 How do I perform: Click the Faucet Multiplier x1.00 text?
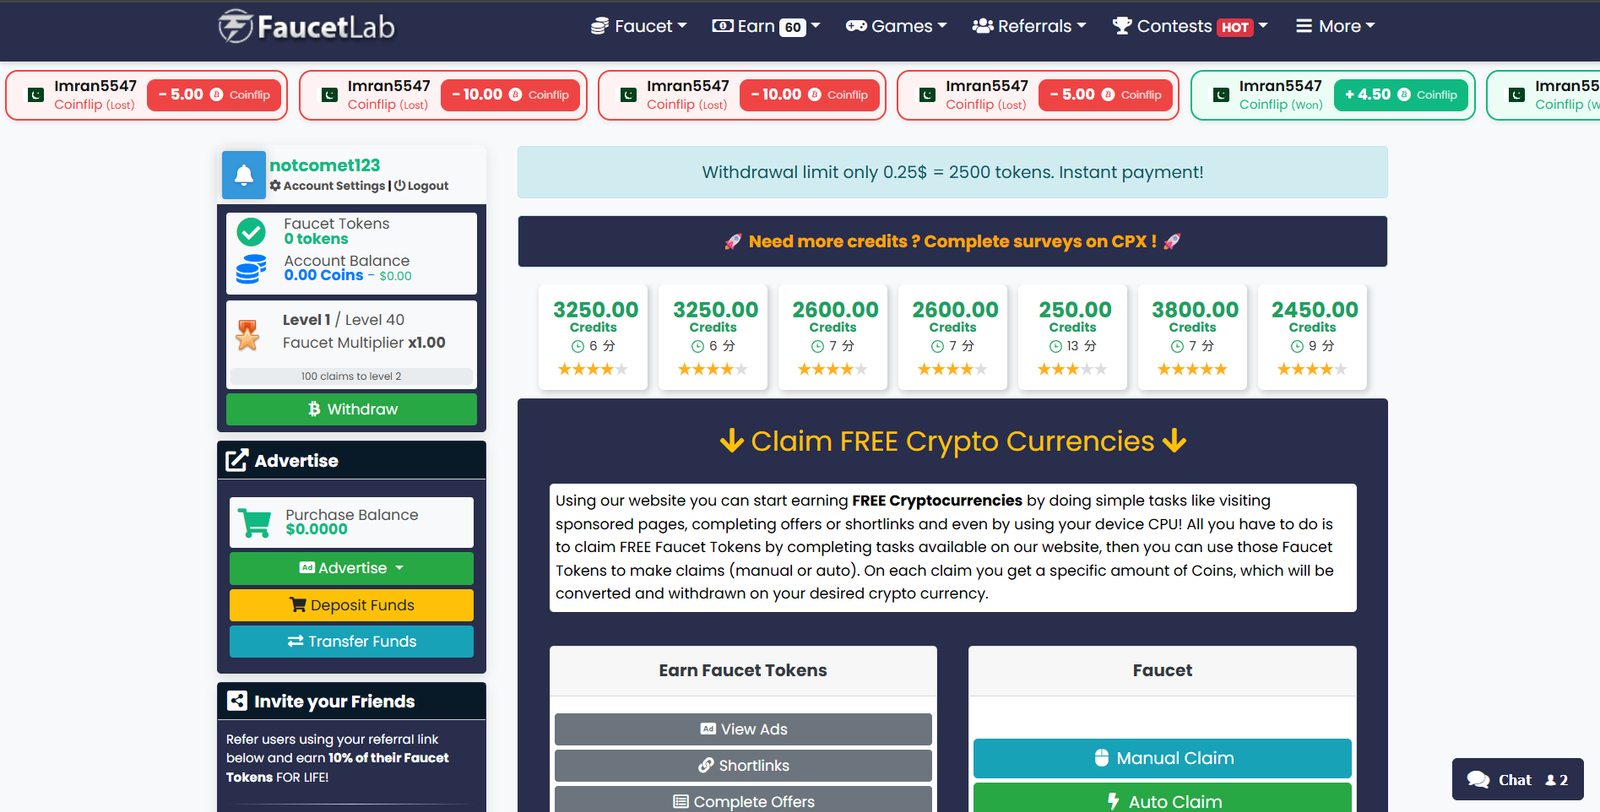pyautogui.click(x=364, y=342)
